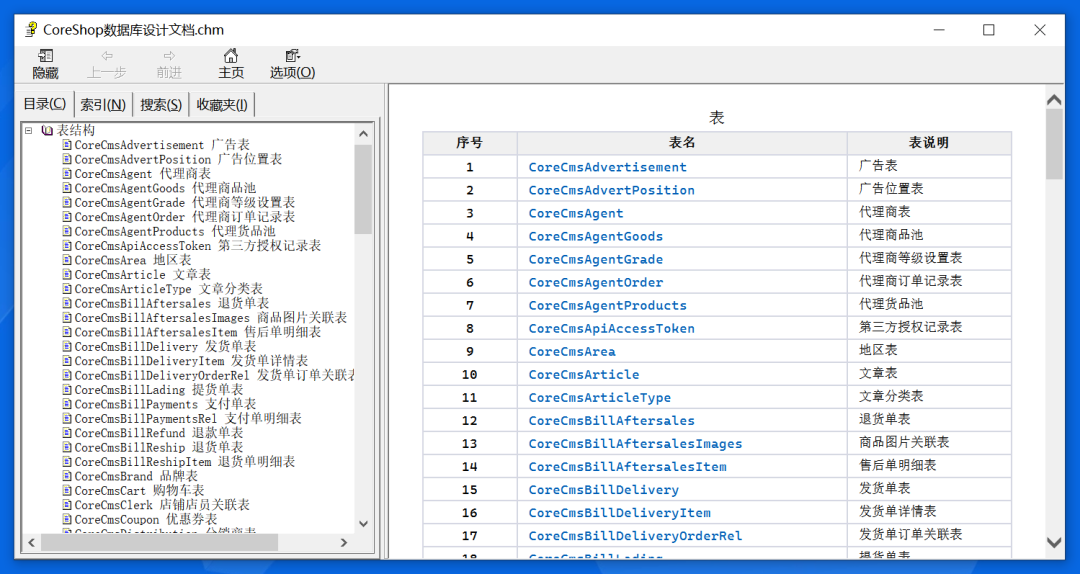Open the CoreCmsBillDeliveryOrderRel table link
This screenshot has width=1080, height=574.
(635, 536)
